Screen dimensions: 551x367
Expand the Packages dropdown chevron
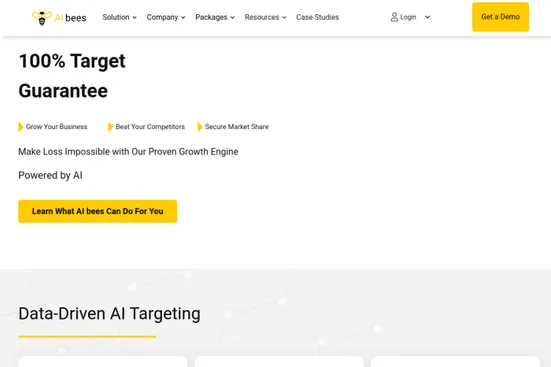point(232,17)
